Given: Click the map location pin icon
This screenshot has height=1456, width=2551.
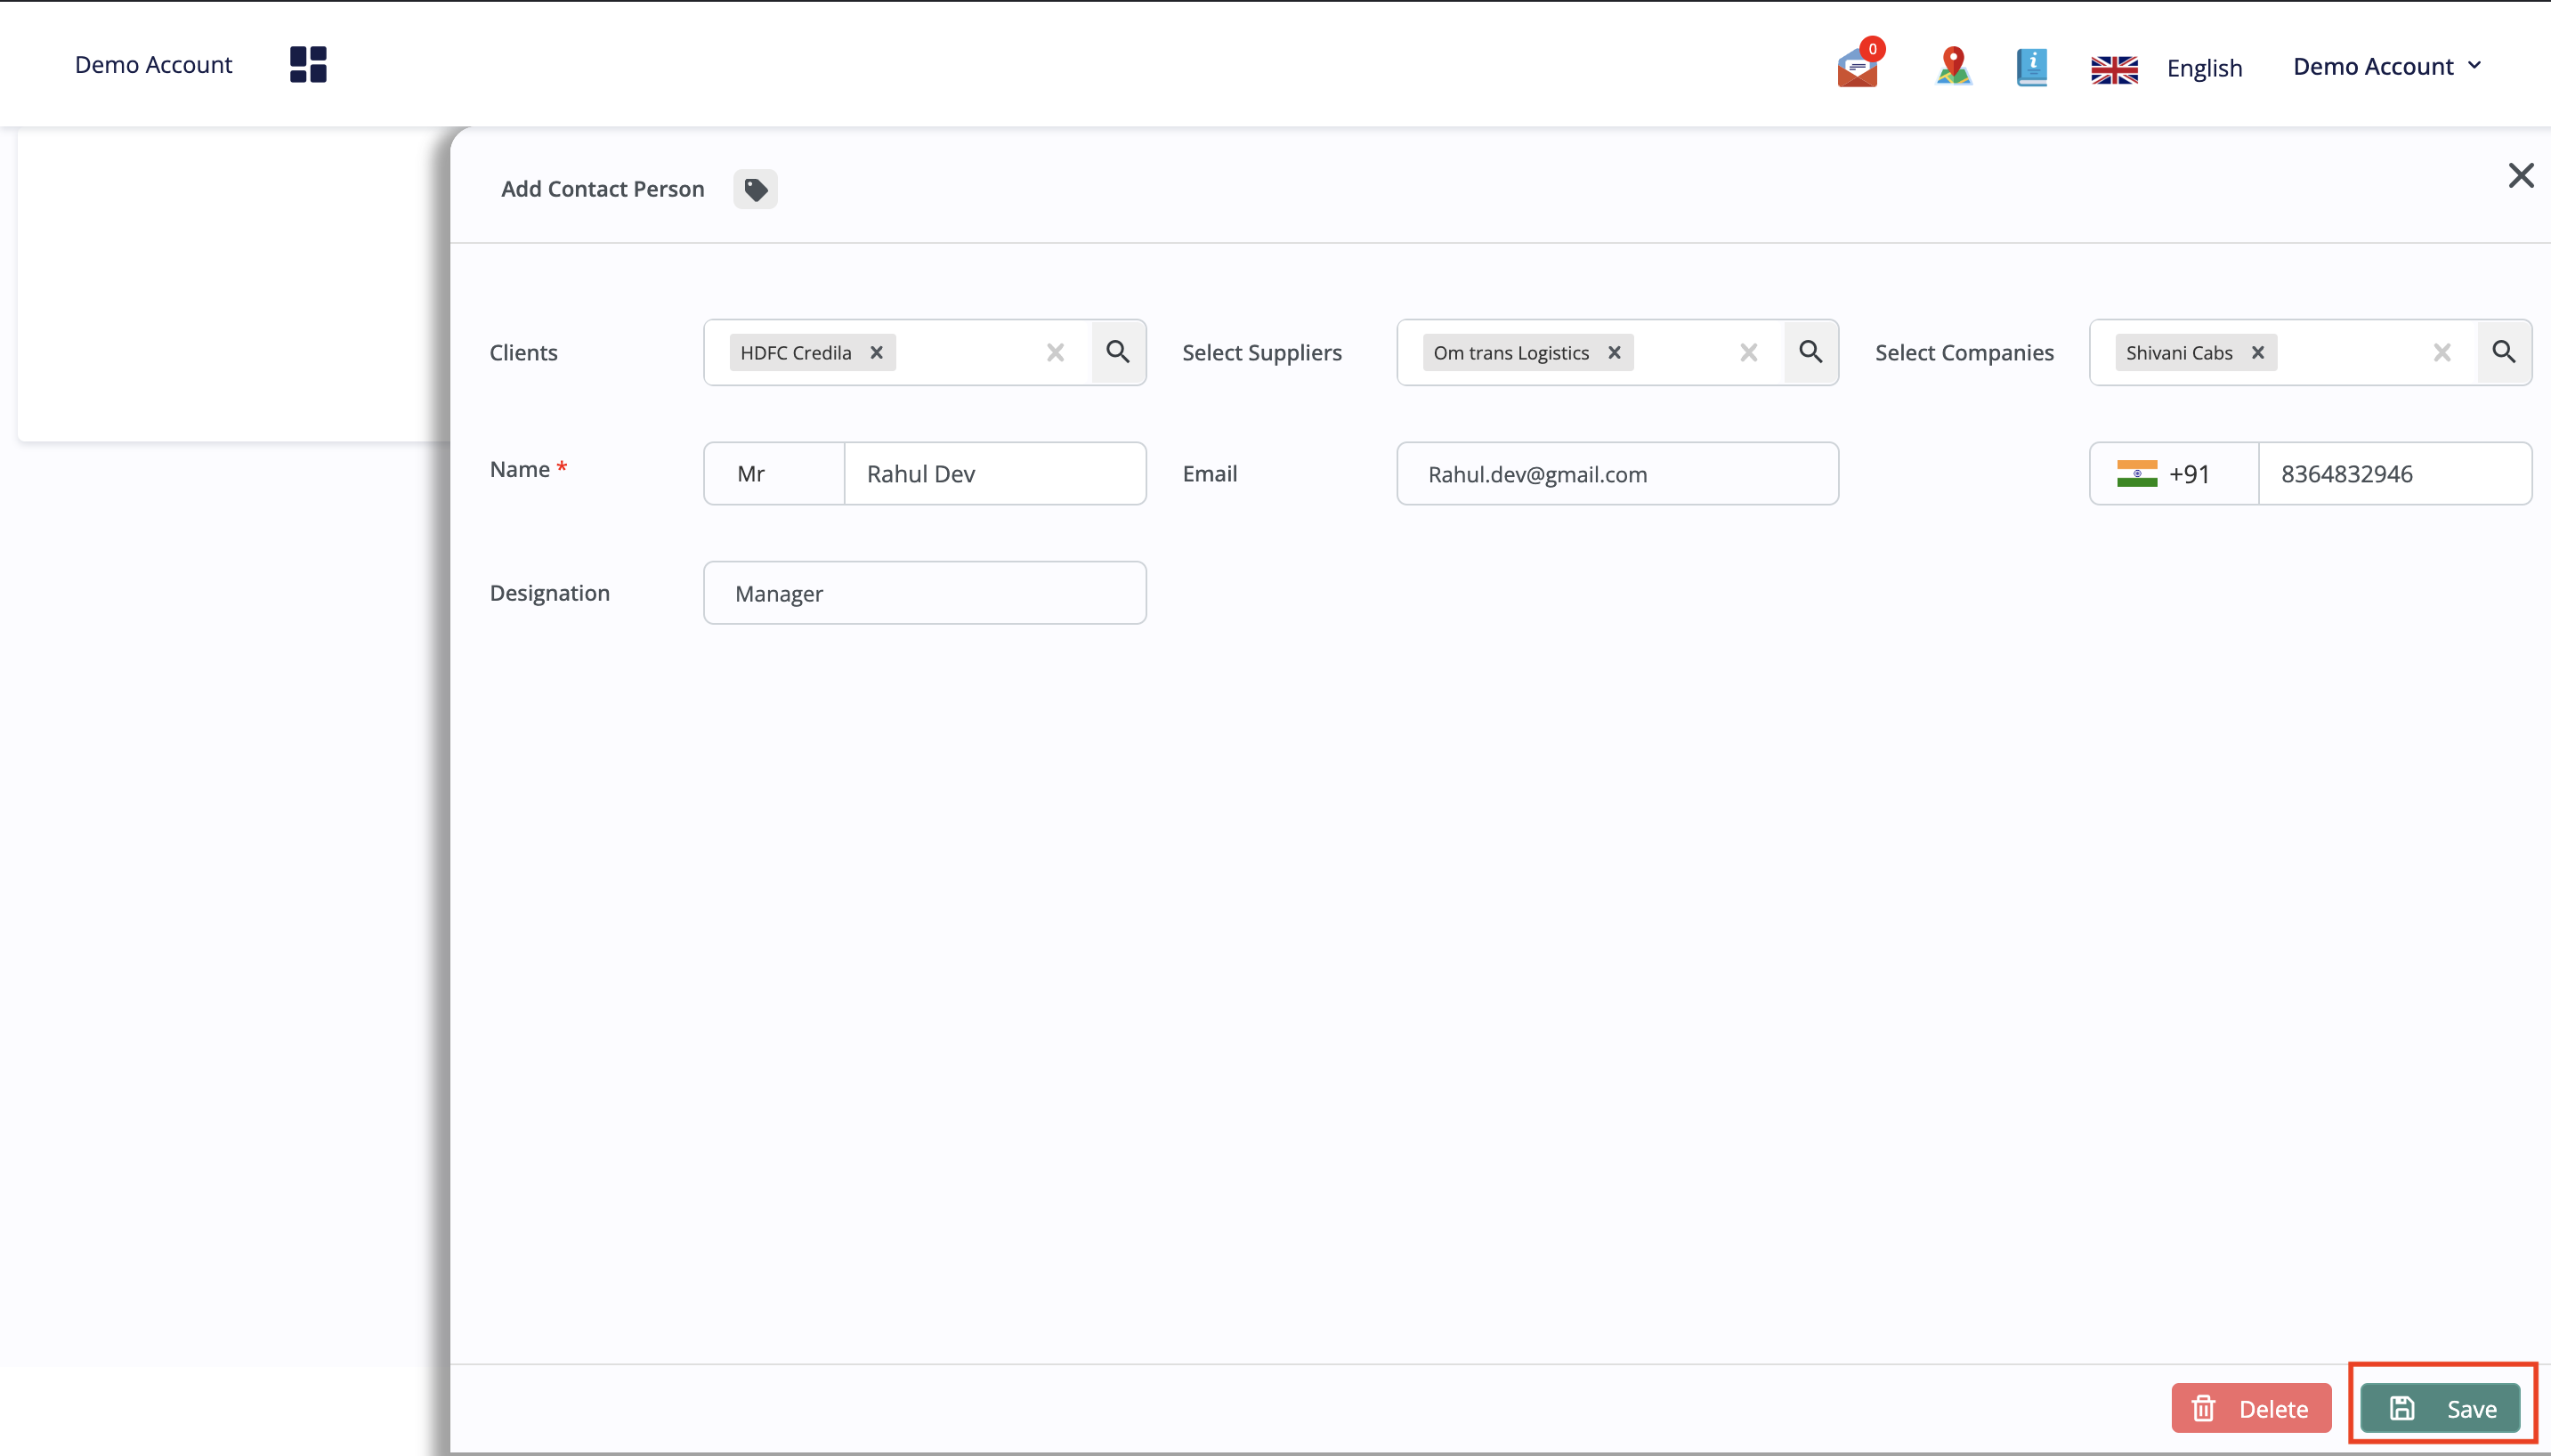Looking at the screenshot, I should (1953, 66).
